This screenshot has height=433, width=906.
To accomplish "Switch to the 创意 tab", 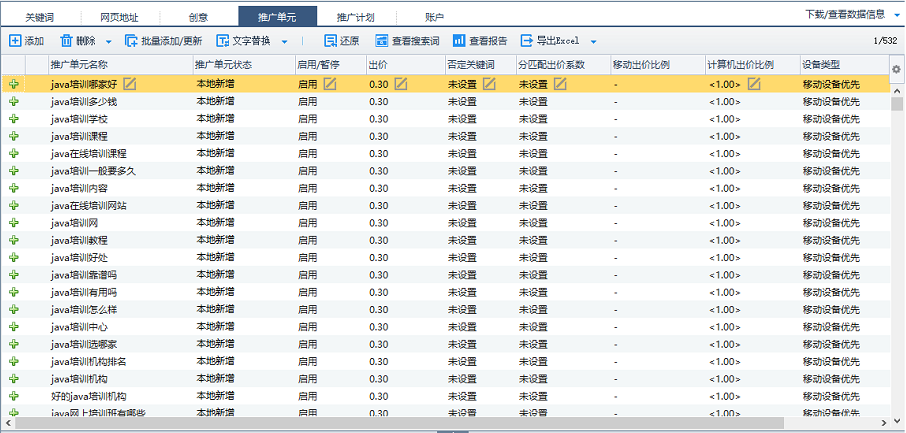I will coord(198,17).
